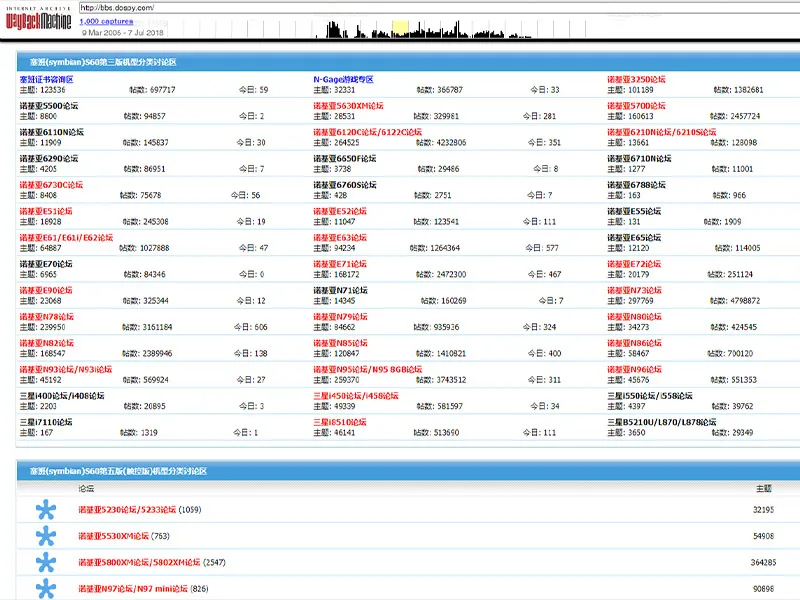Image resolution: width=800 pixels, height=600 pixels.
Task: Open the Nokia E52 forum
Action: (340, 211)
